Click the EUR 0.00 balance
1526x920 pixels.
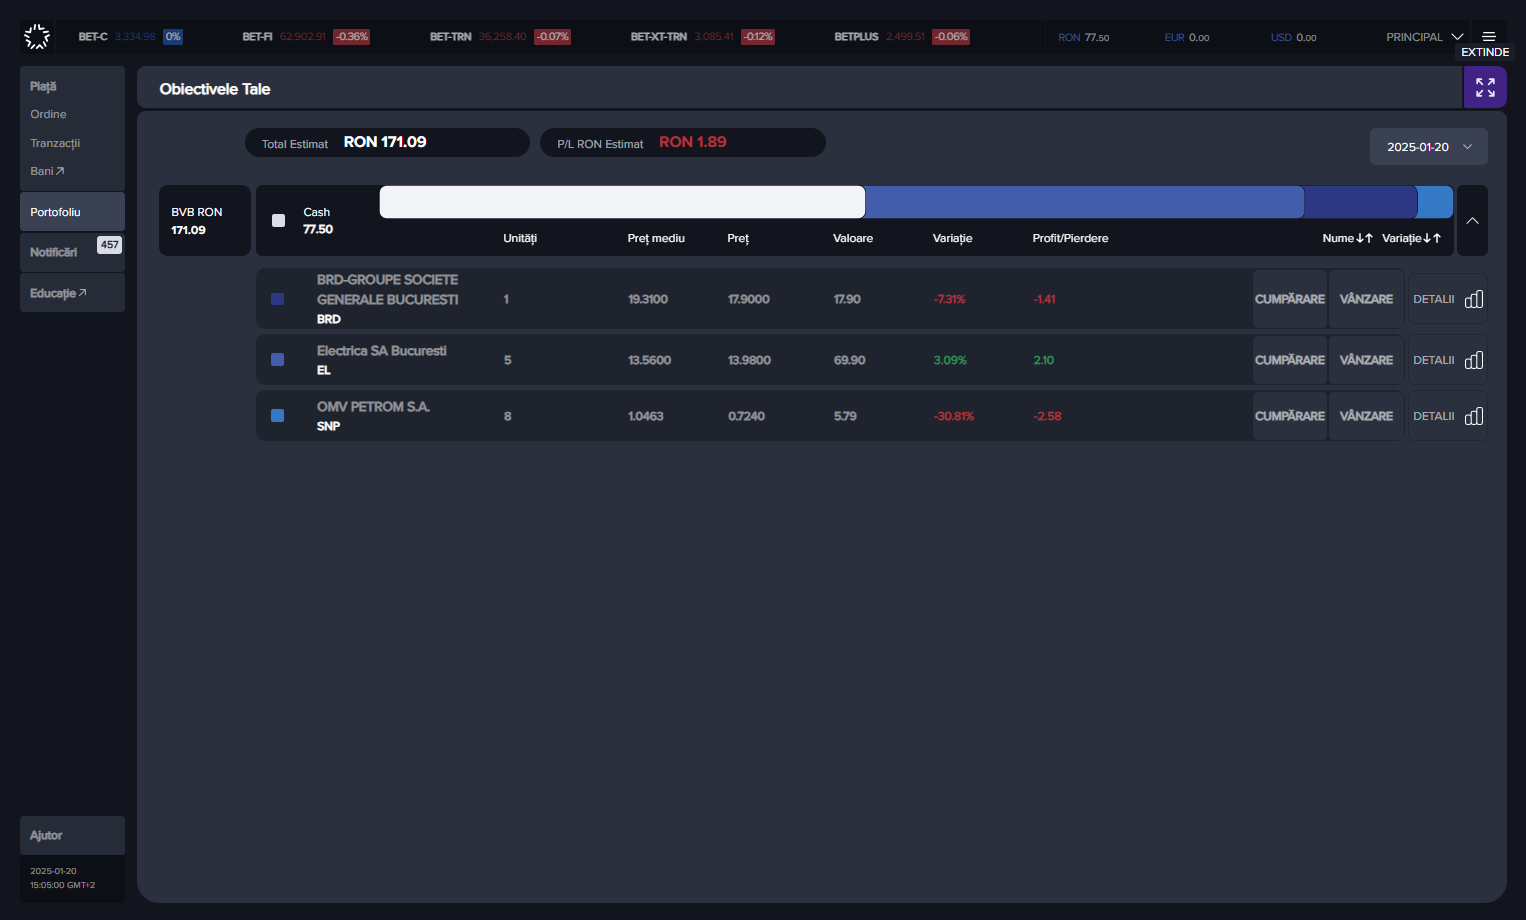(1187, 38)
